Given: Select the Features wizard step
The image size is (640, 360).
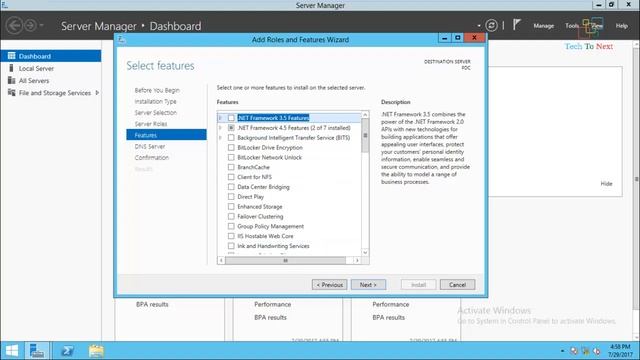Looking at the screenshot, I should [167, 135].
